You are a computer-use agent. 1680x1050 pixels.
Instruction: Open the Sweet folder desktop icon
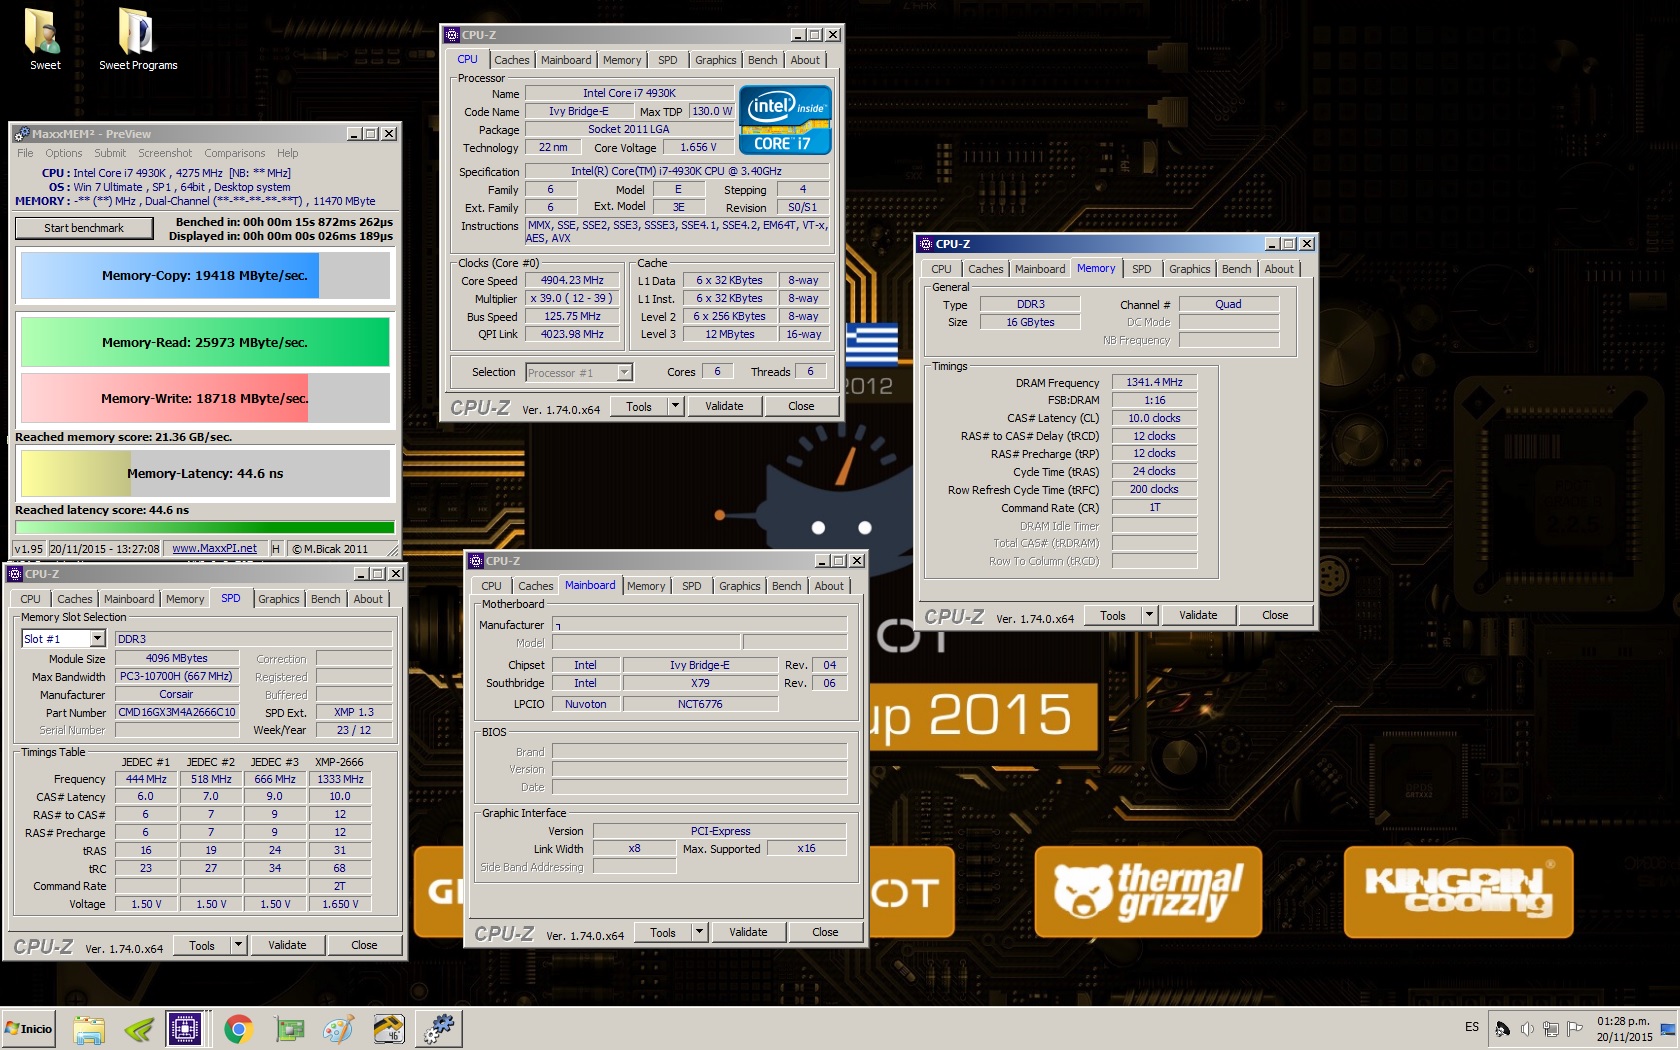[x=44, y=40]
